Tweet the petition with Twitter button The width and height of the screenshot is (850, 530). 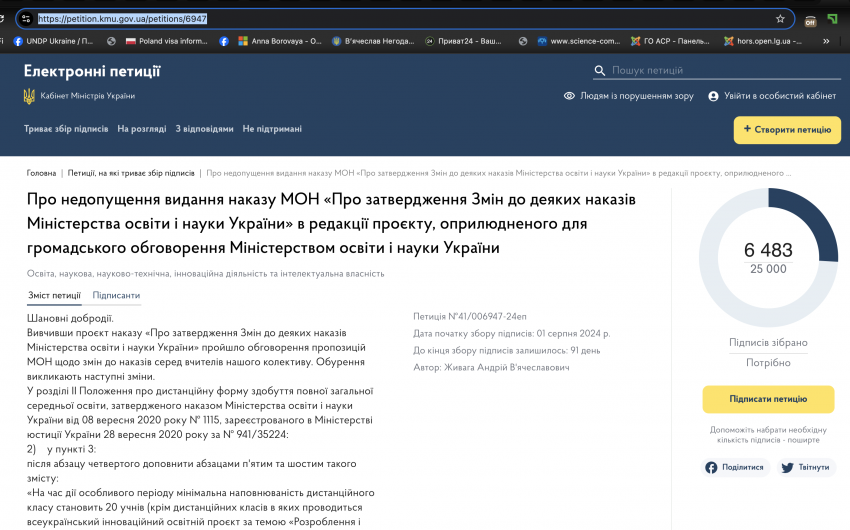(806, 467)
